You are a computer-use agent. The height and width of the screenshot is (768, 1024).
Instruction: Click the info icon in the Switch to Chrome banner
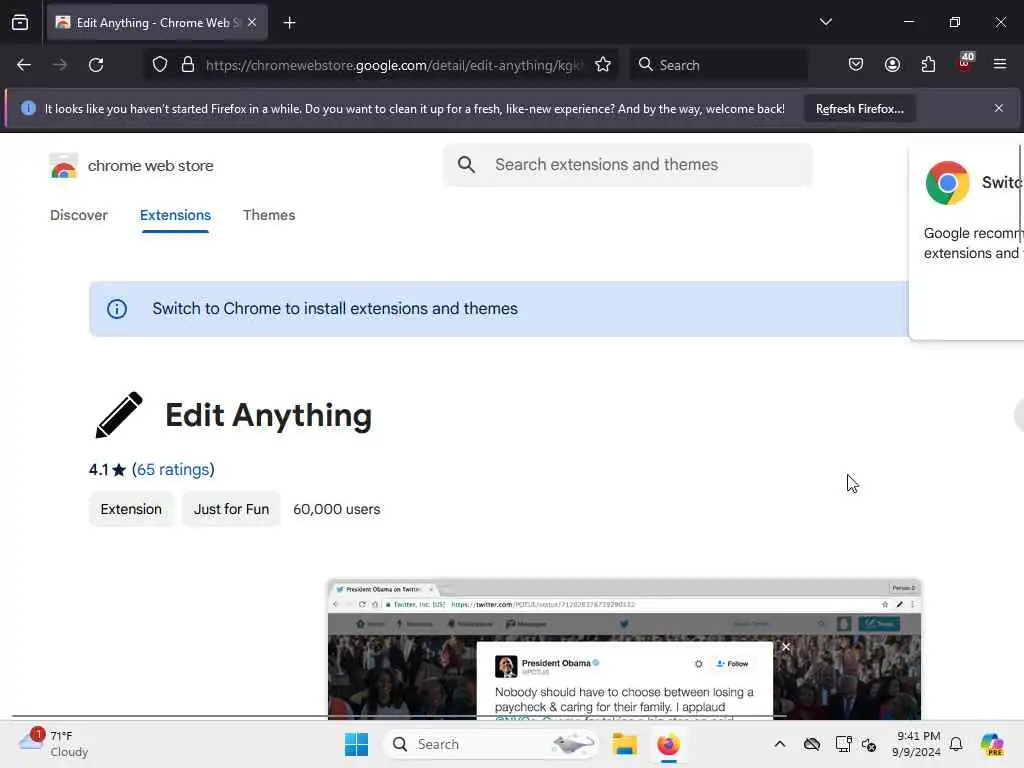tap(117, 309)
